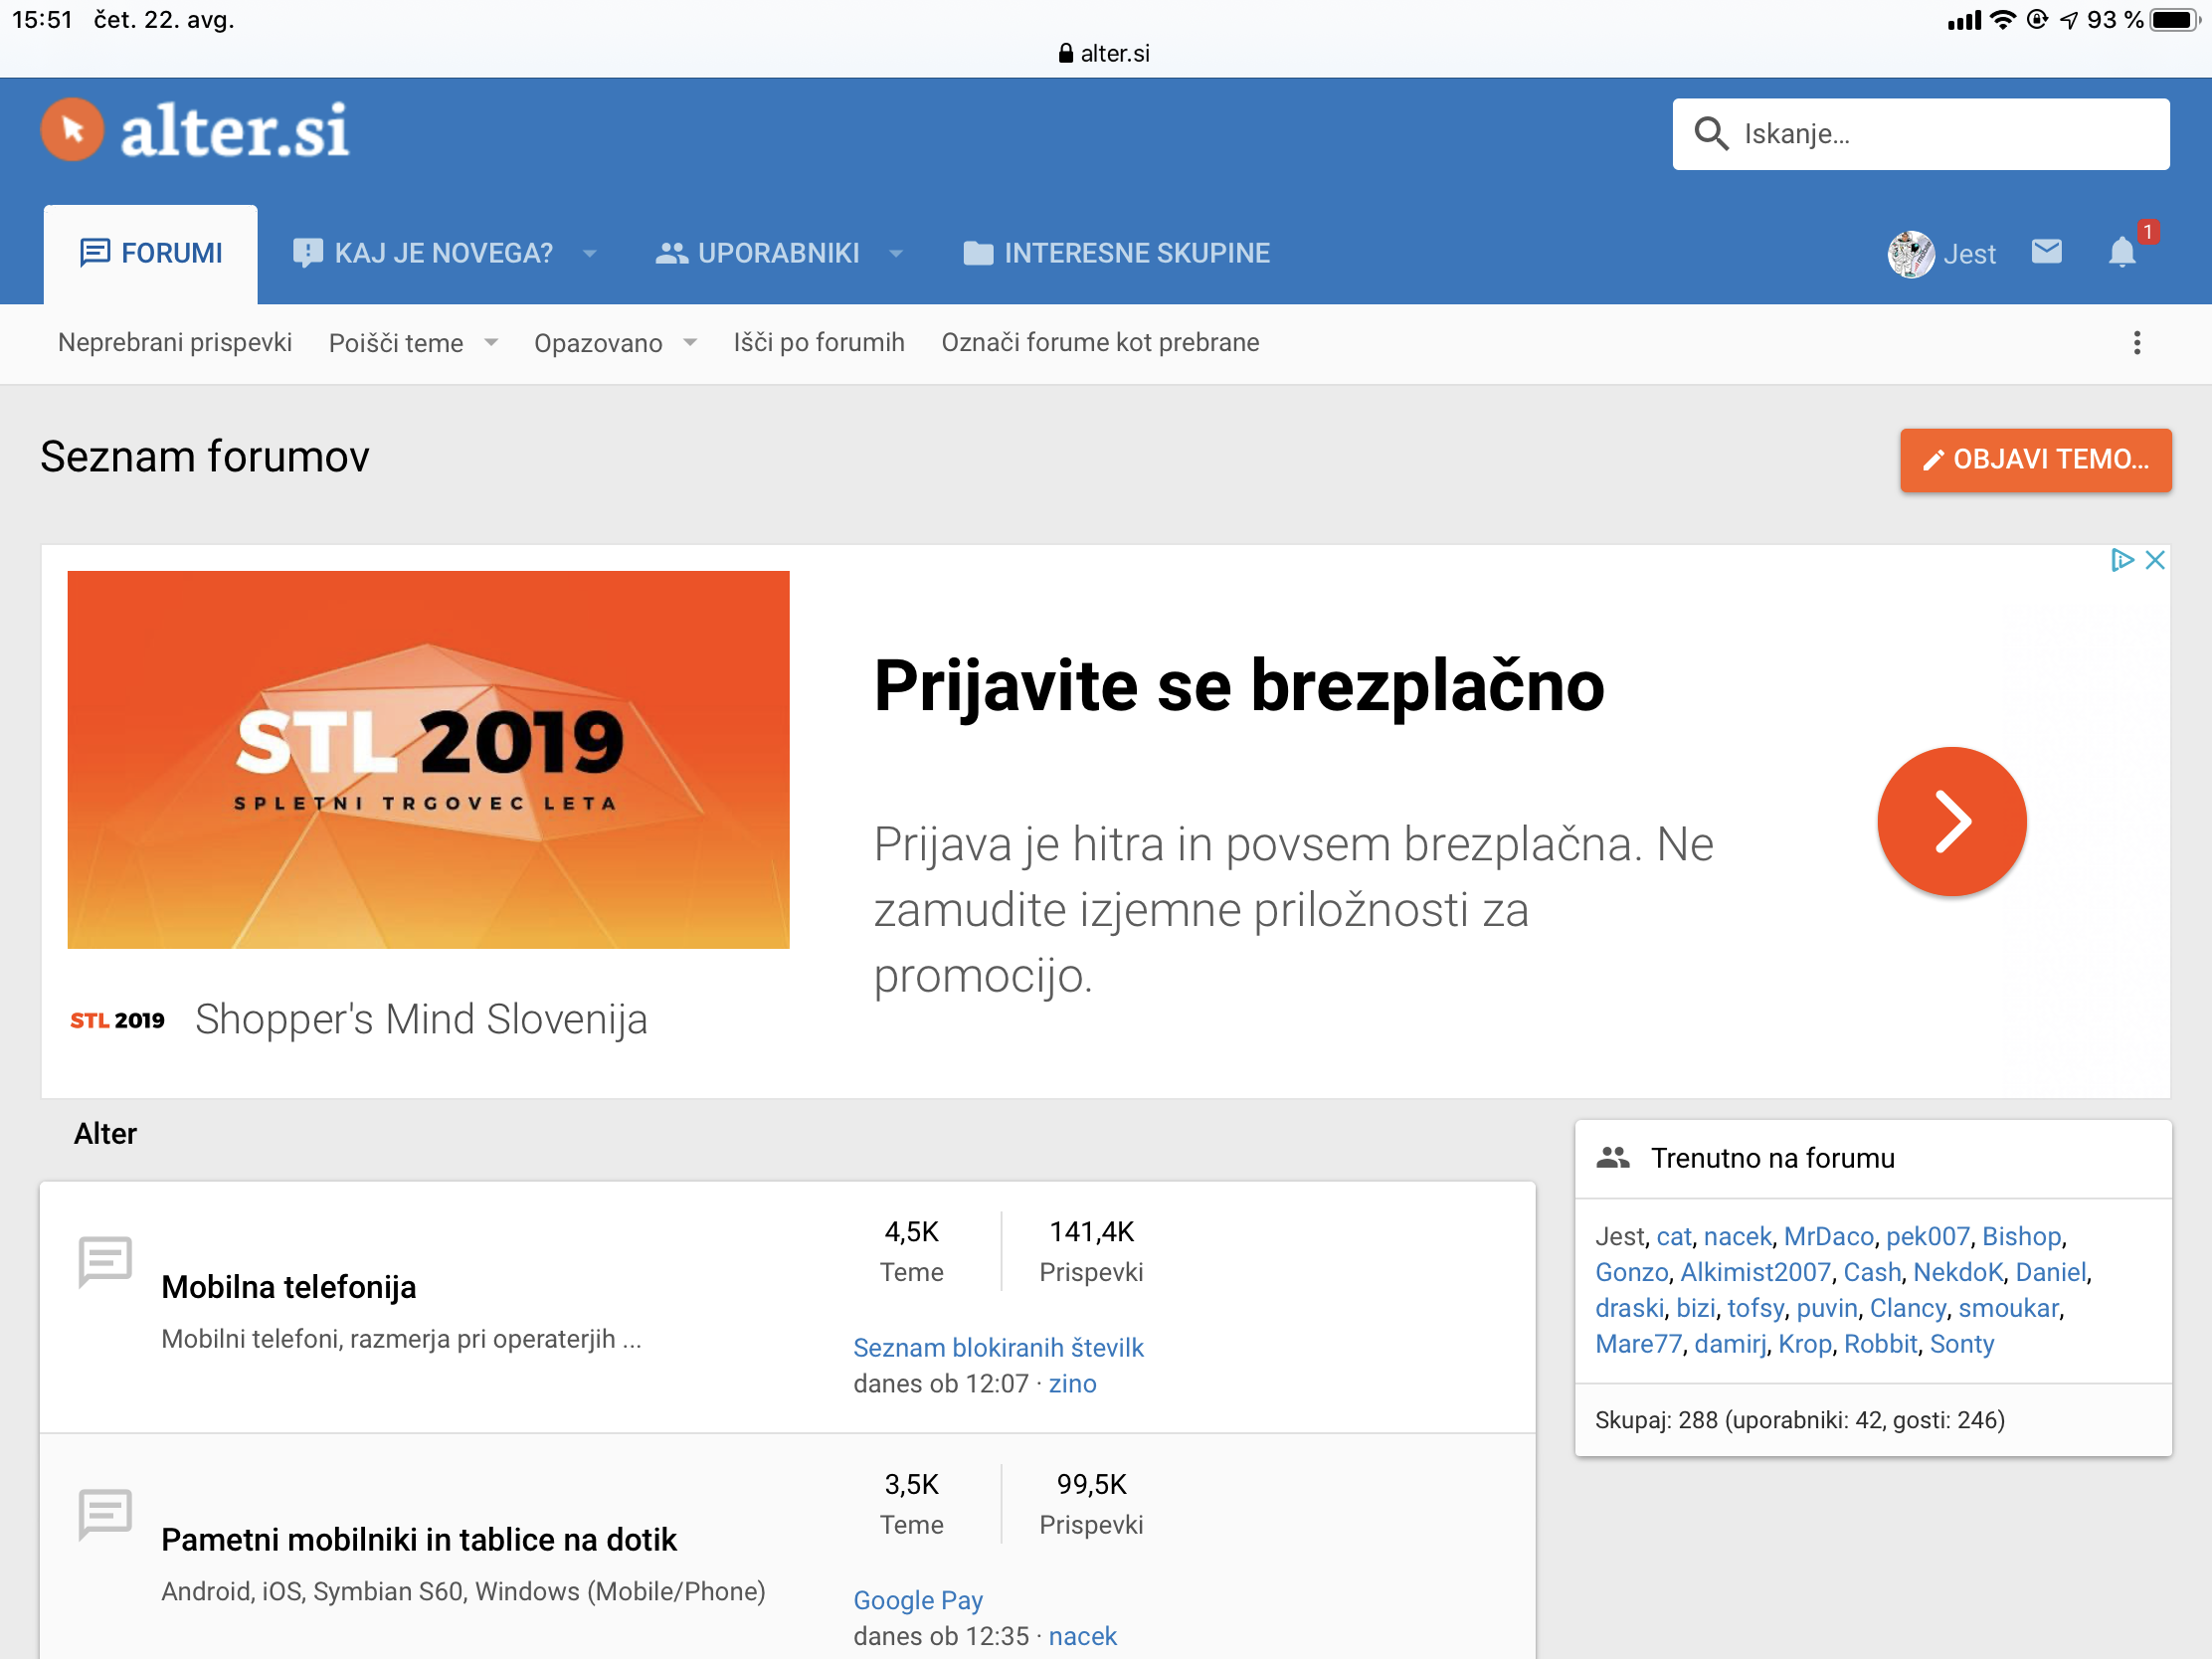Select Išči po forumih
Screen dimensions: 2212x1659
point(819,343)
